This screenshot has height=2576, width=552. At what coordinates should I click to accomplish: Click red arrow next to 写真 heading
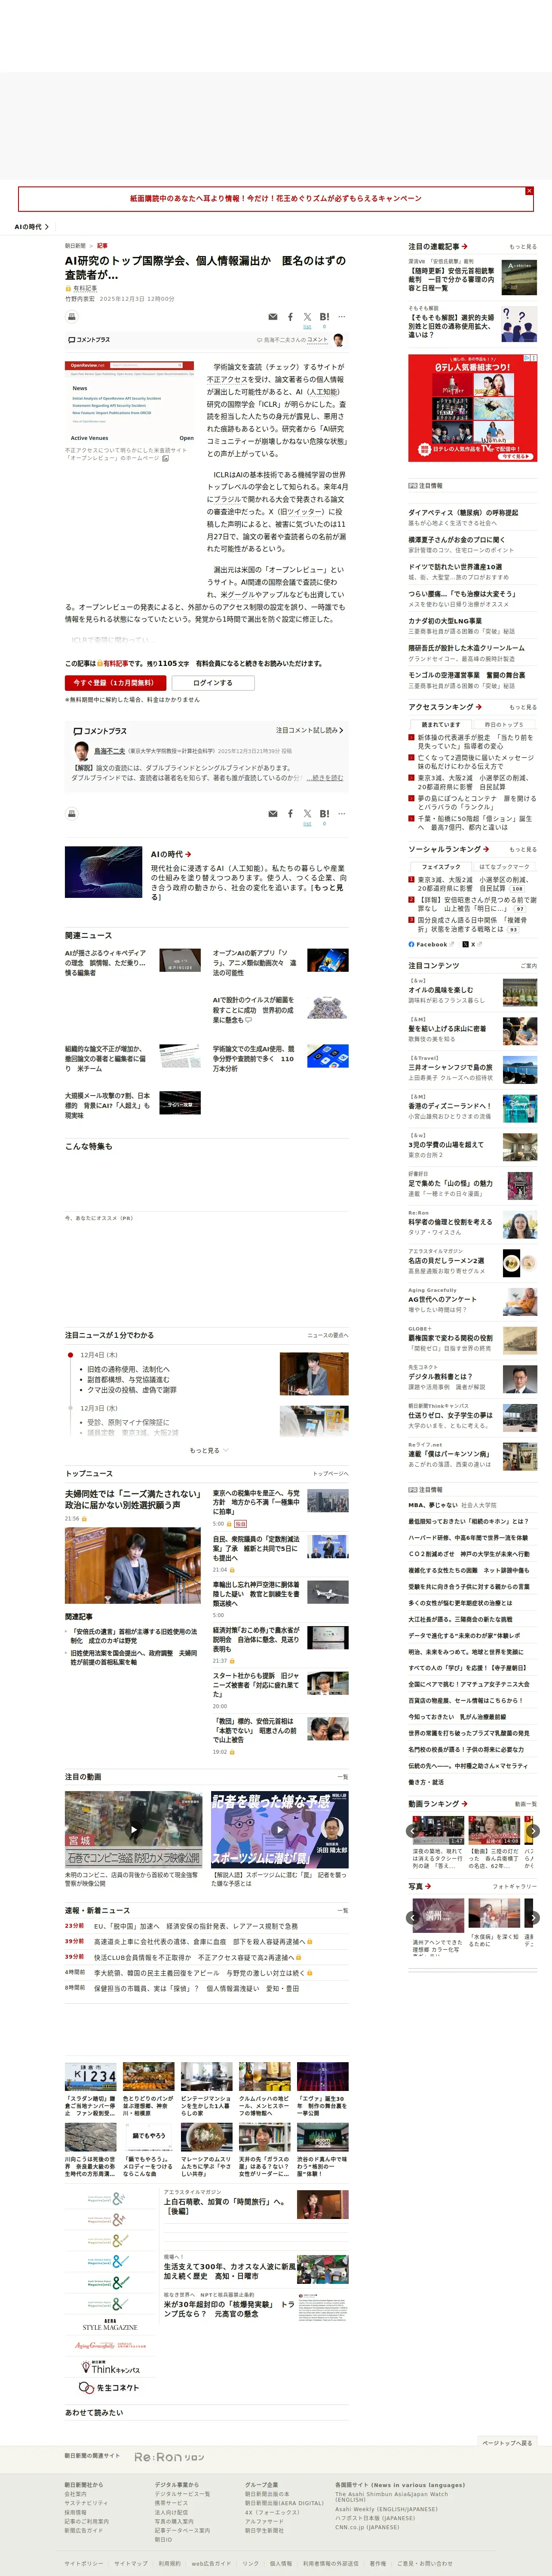428,1886
